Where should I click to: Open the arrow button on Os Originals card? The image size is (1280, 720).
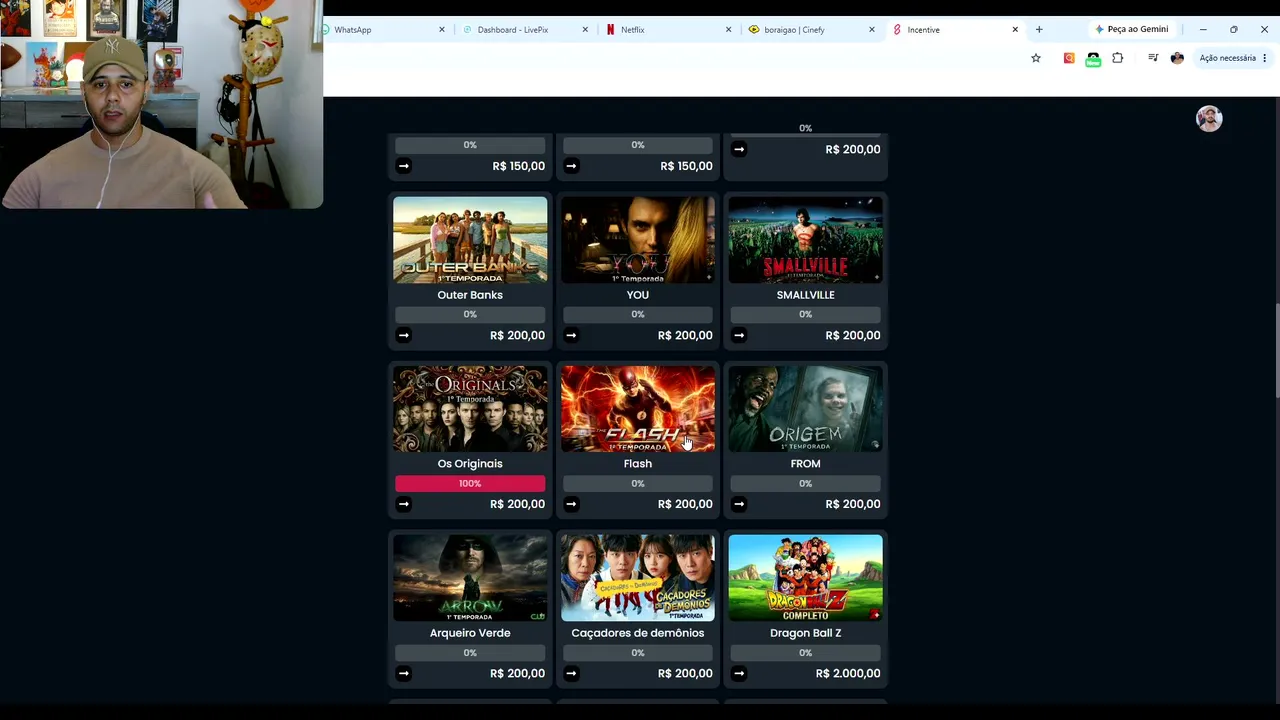(x=404, y=504)
